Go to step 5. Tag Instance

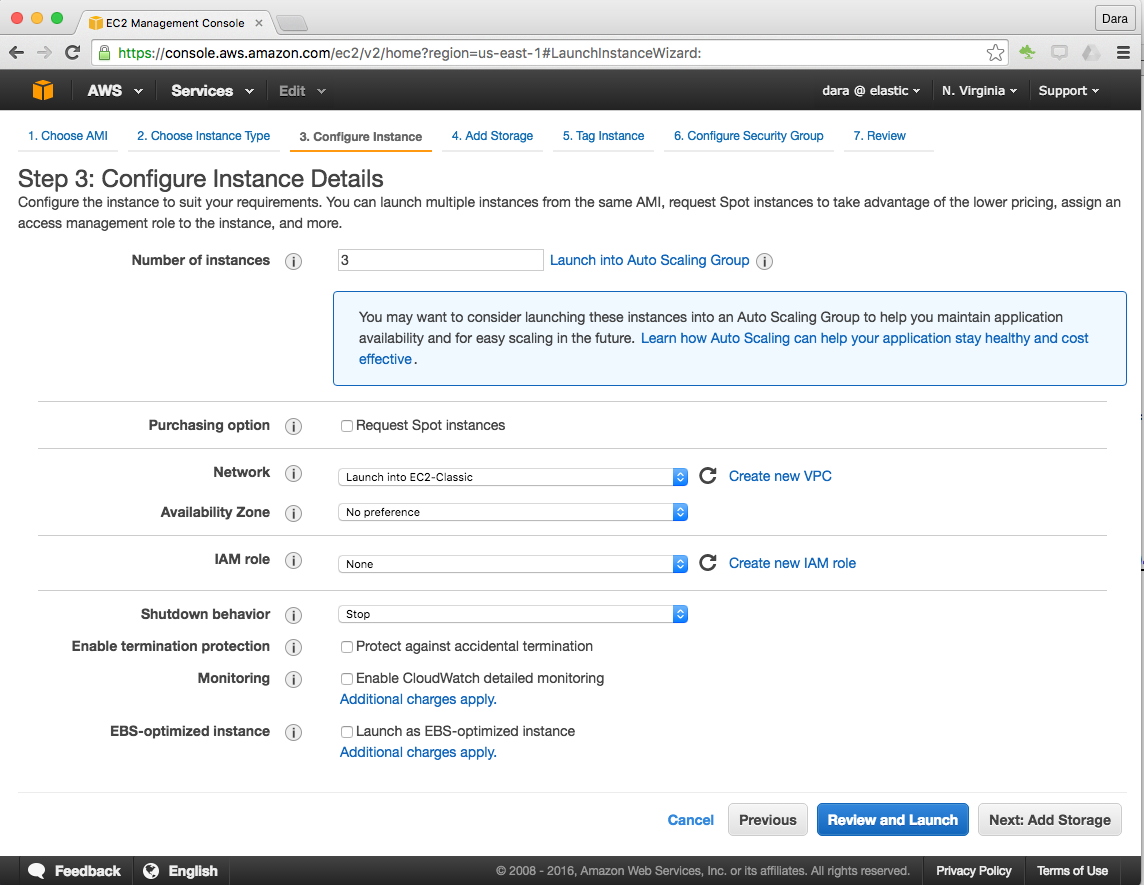[x=603, y=136]
